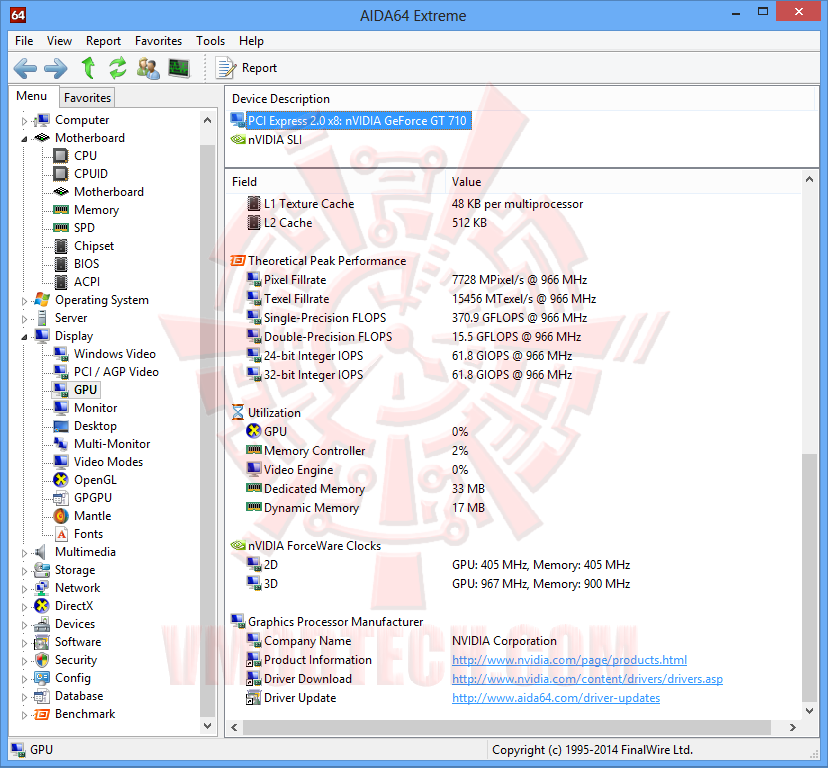Screen dimensions: 828x768
Task: Select the BIOS icon in tree
Action: tap(61, 264)
